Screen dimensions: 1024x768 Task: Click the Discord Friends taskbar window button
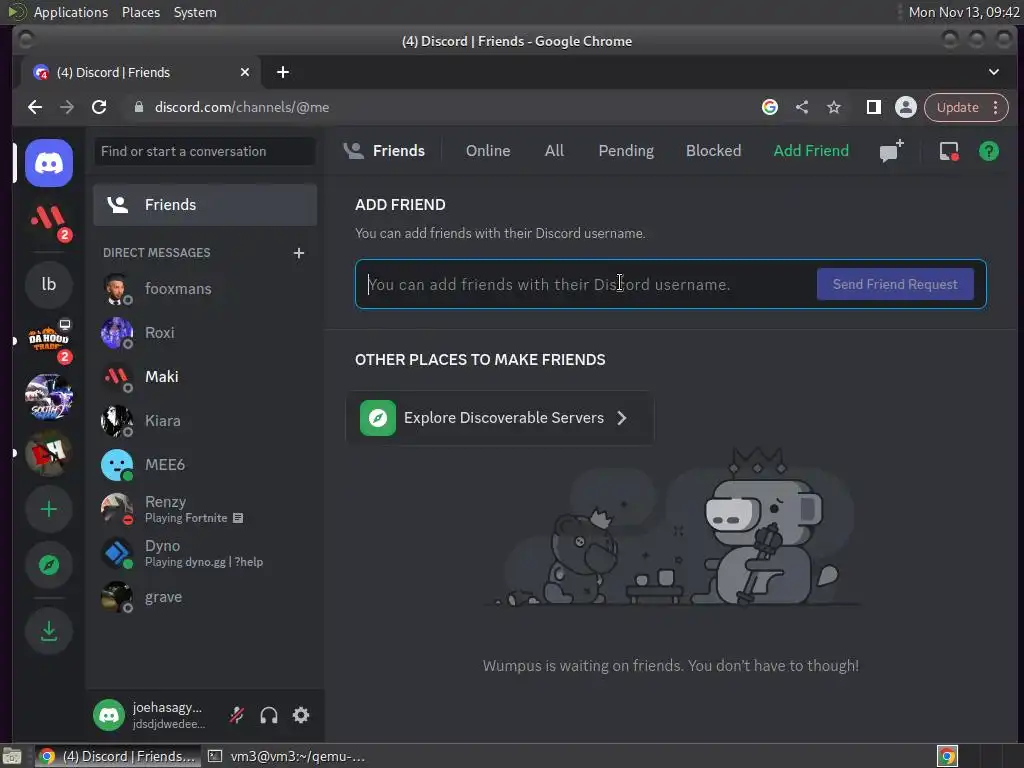[x=118, y=756]
